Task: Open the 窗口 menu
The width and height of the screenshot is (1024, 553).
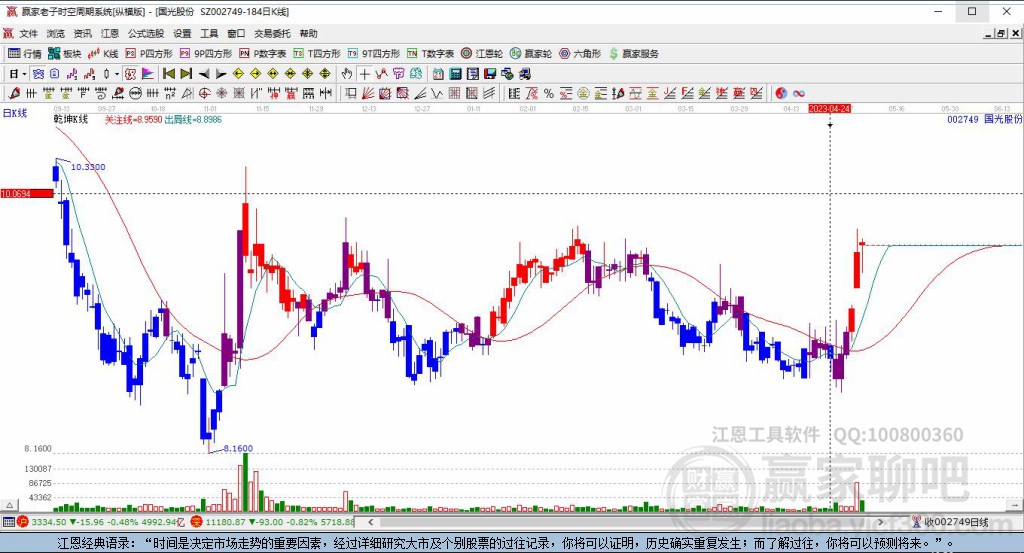Action: click(x=236, y=33)
